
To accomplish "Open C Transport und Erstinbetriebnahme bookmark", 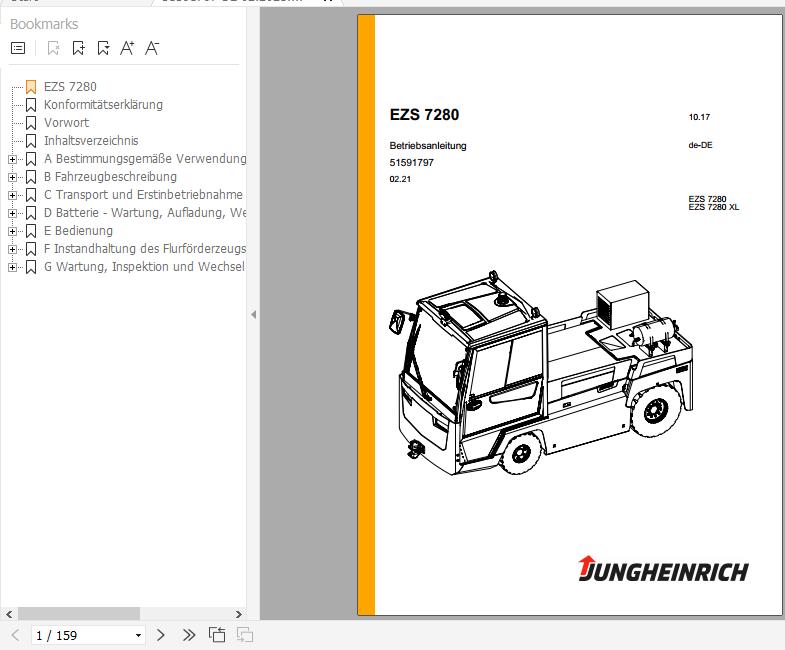I will (x=143, y=195).
